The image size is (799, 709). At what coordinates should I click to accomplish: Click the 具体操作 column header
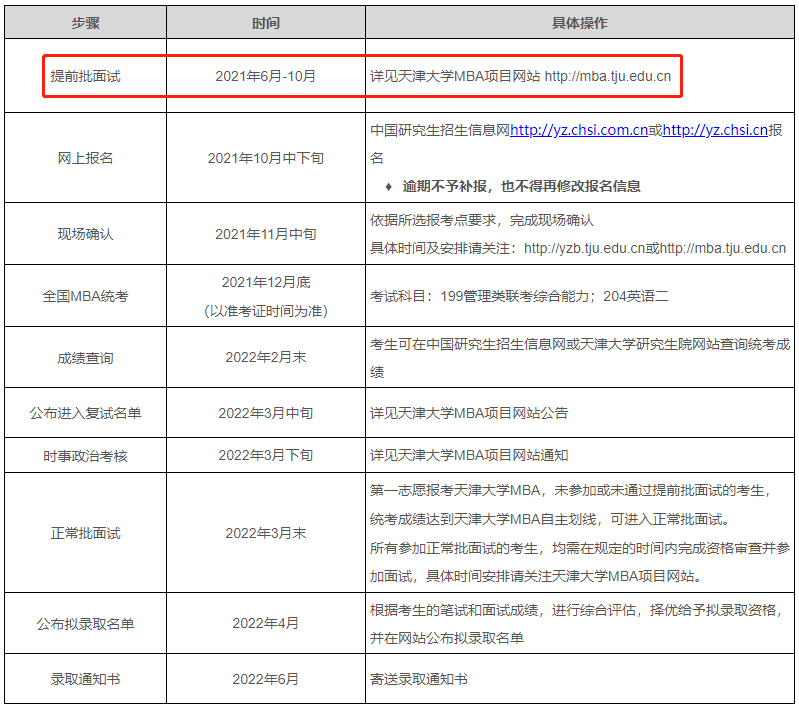(580, 23)
